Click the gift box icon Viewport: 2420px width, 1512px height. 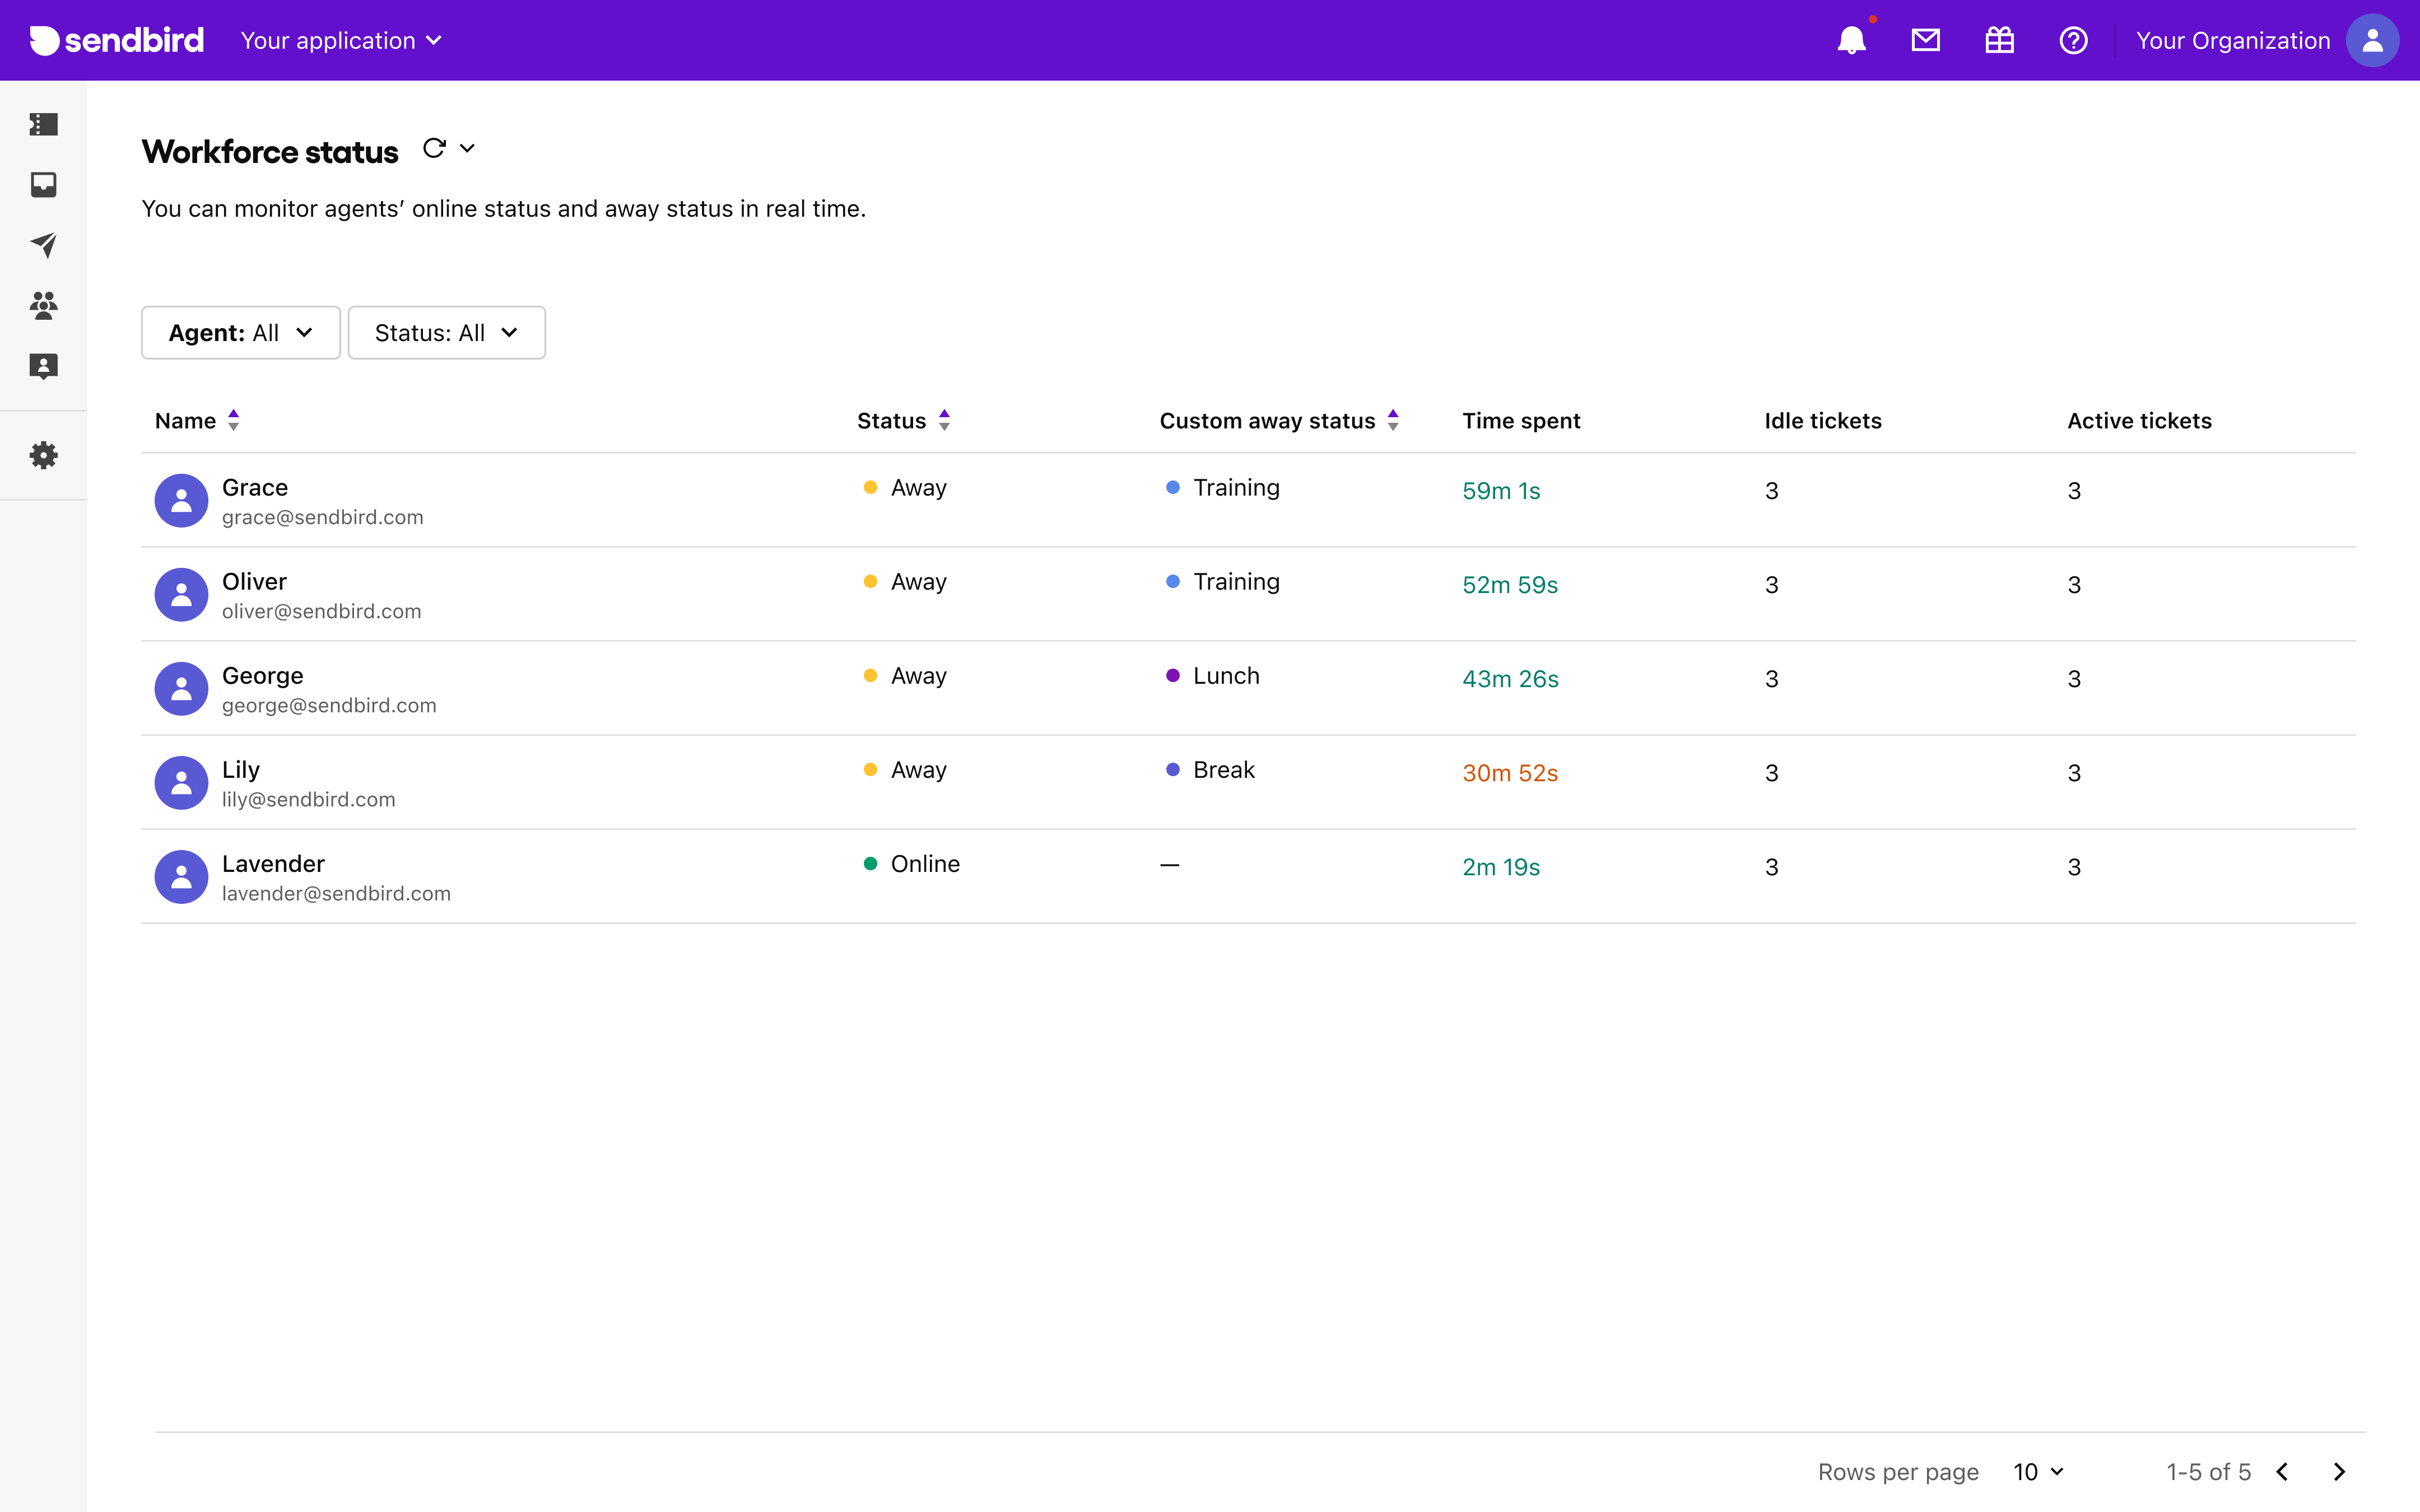pyautogui.click(x=1999, y=40)
